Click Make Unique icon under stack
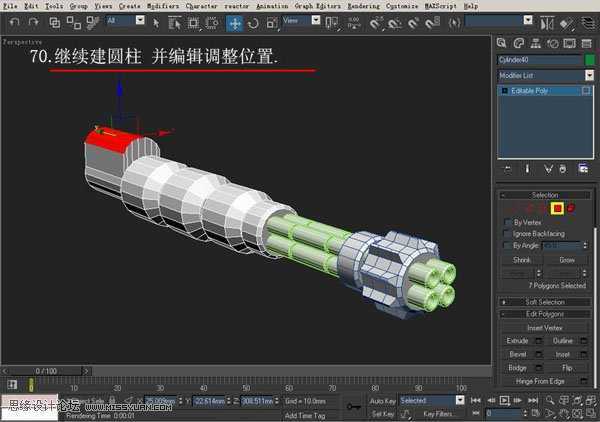This screenshot has height=422, width=600. [x=548, y=169]
